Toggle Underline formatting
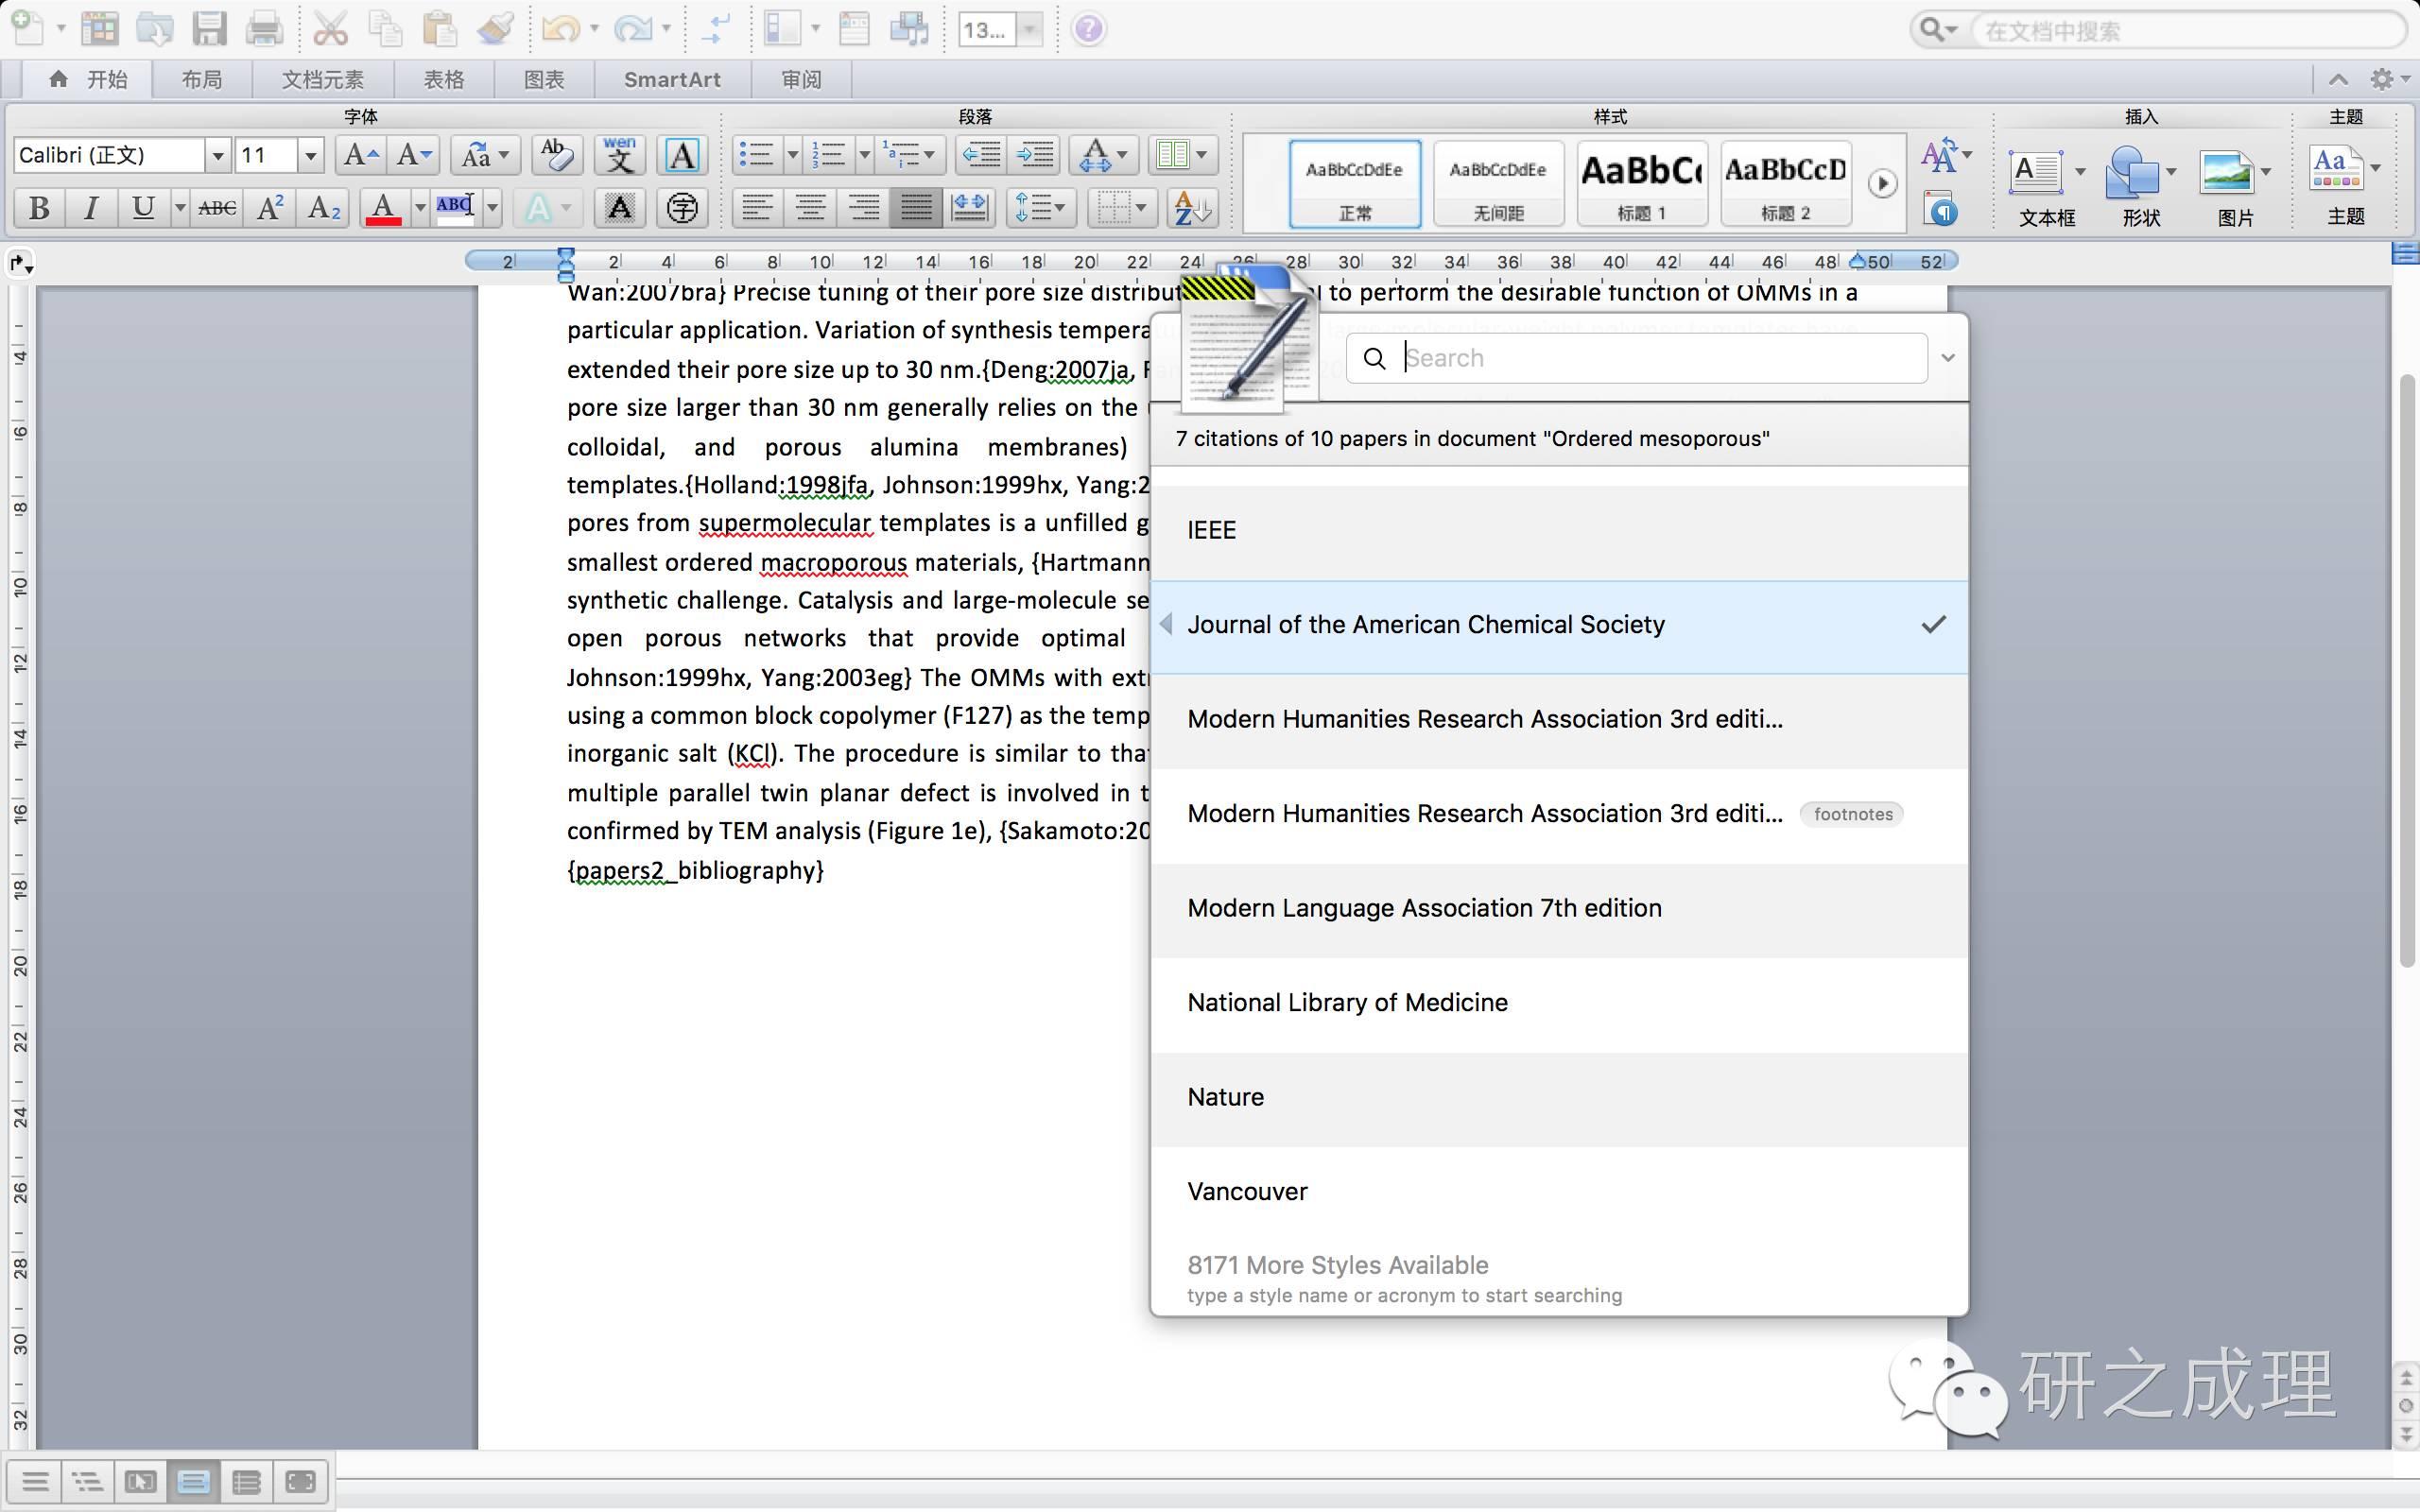 143,208
